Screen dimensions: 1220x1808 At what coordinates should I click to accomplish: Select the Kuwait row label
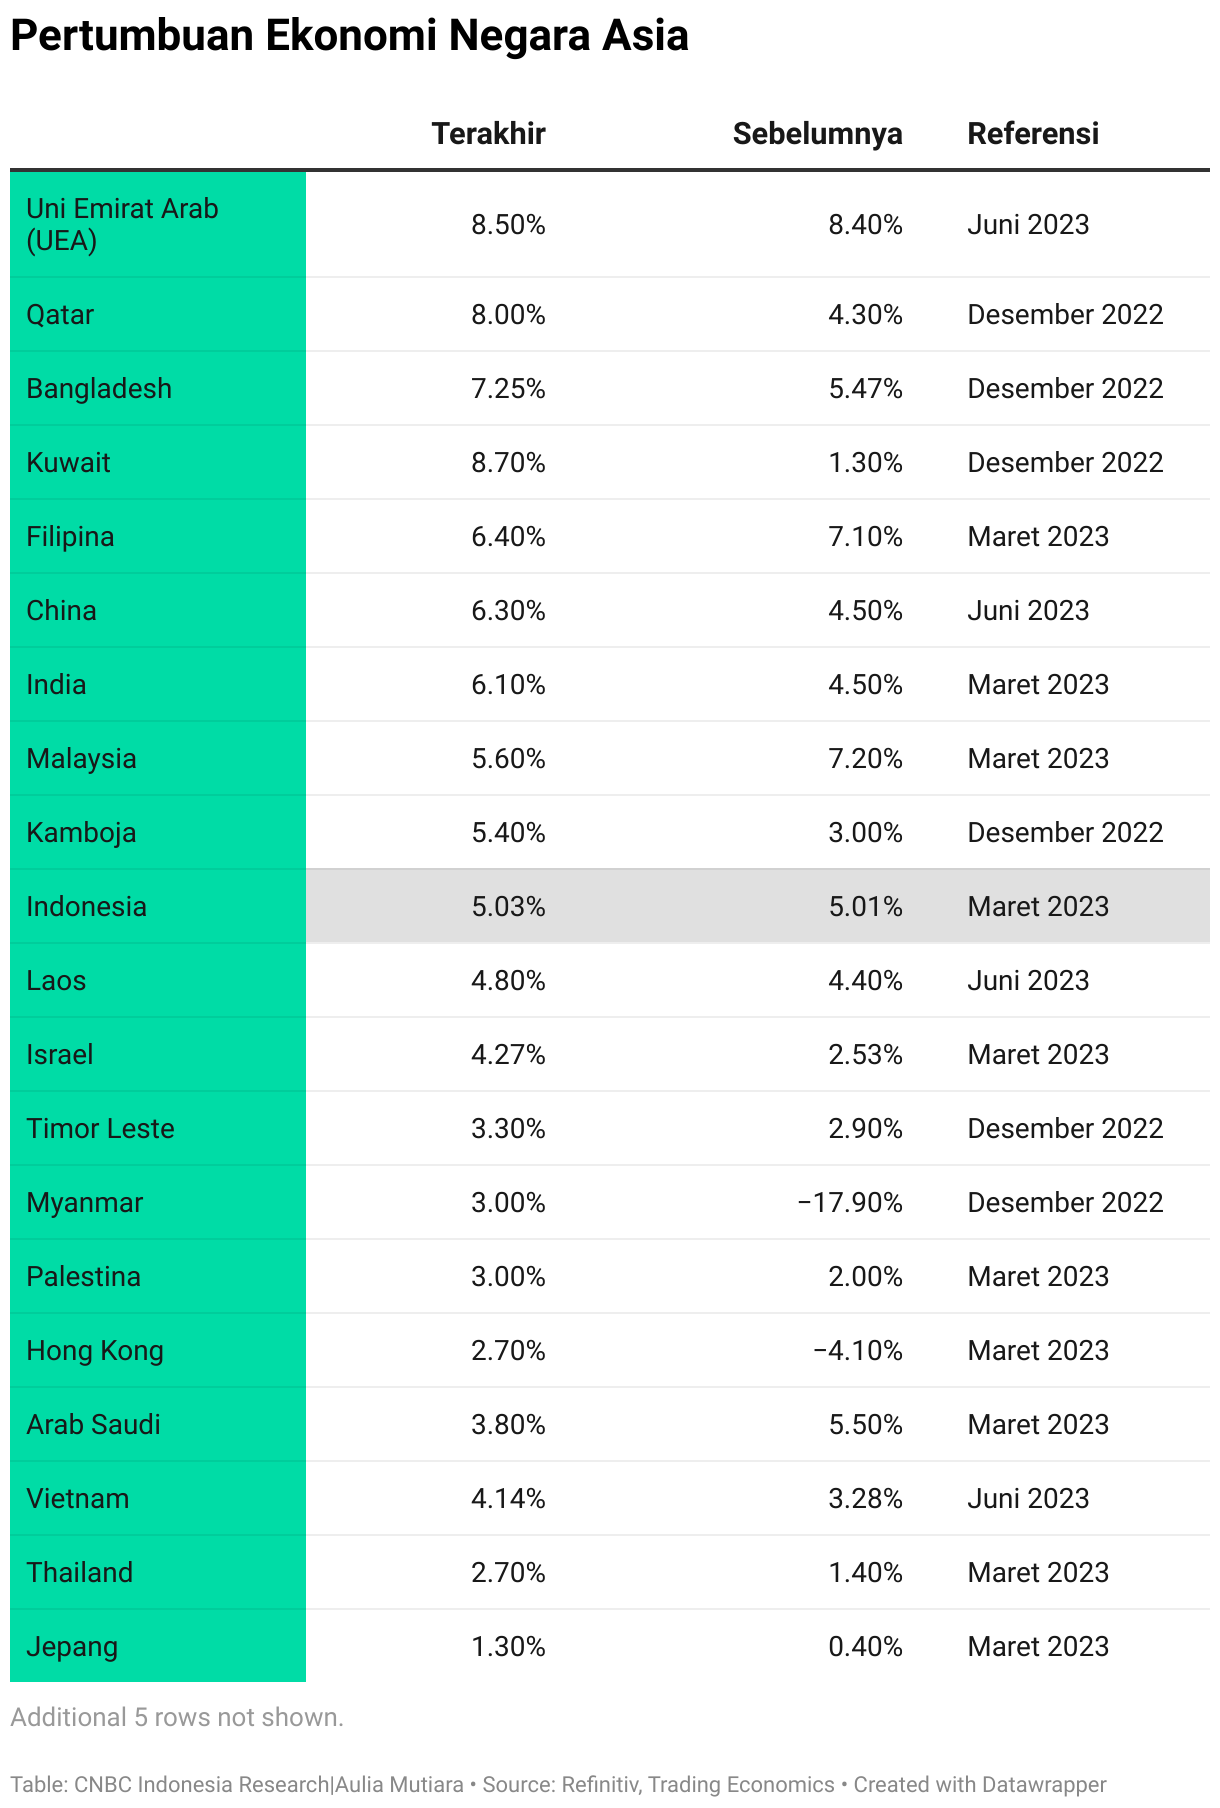point(158,462)
